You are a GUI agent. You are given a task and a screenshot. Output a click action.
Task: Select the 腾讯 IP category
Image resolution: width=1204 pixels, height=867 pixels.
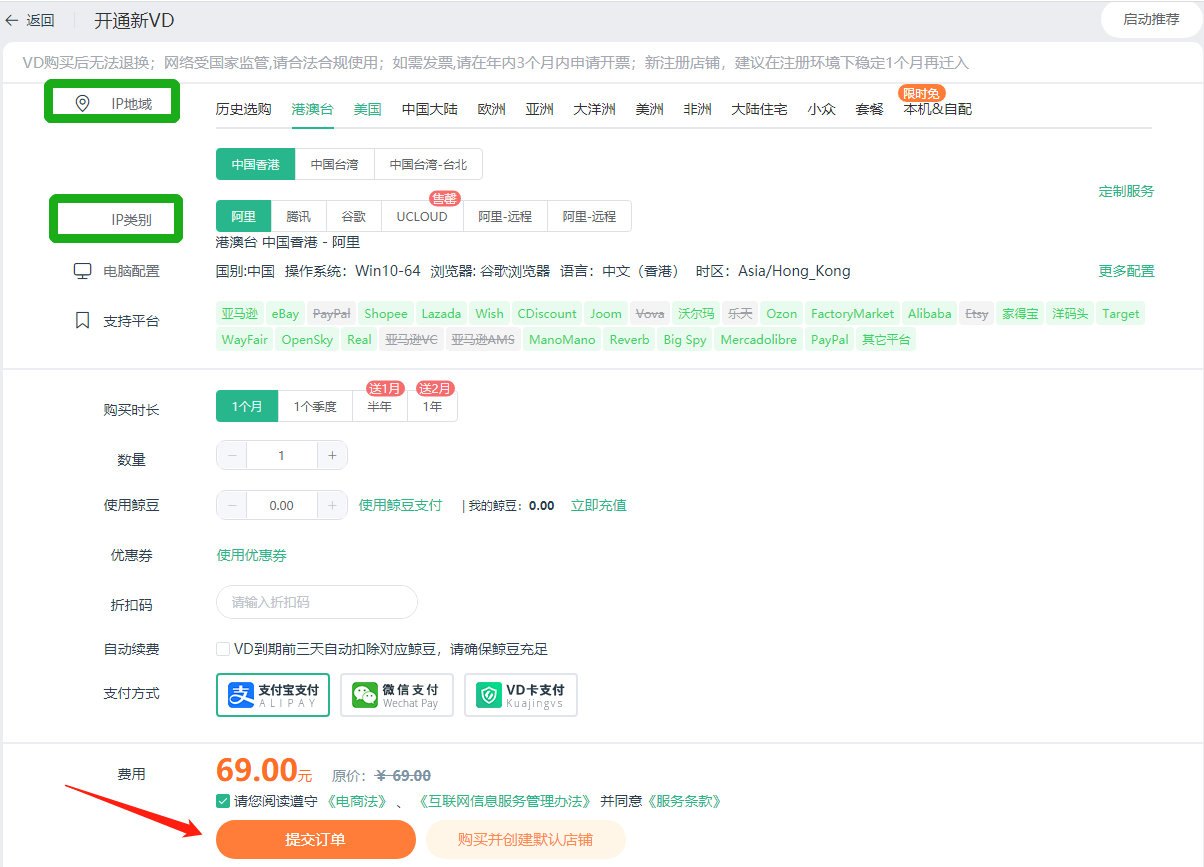point(298,216)
